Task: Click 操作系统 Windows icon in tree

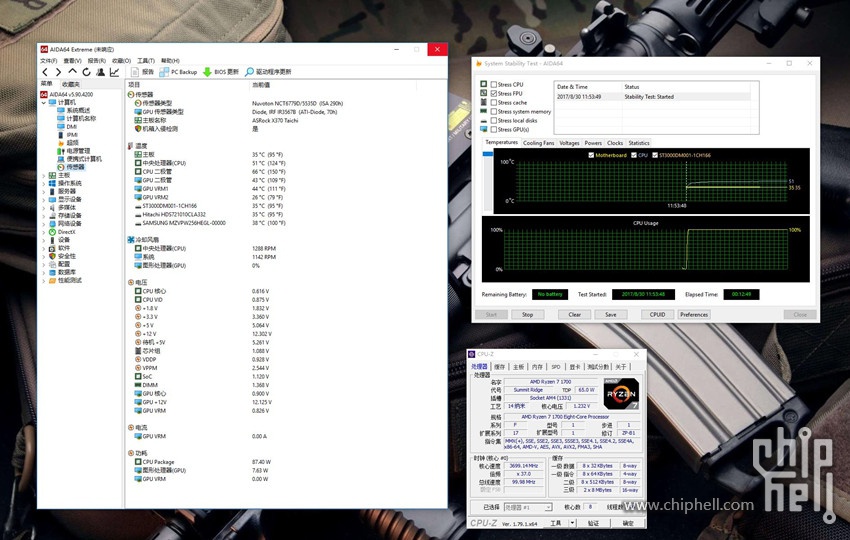Action: pyautogui.click(x=53, y=183)
